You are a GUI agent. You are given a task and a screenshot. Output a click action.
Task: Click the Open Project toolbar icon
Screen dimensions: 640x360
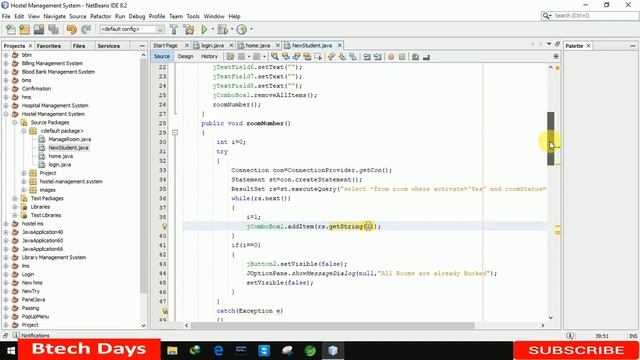[39, 29]
